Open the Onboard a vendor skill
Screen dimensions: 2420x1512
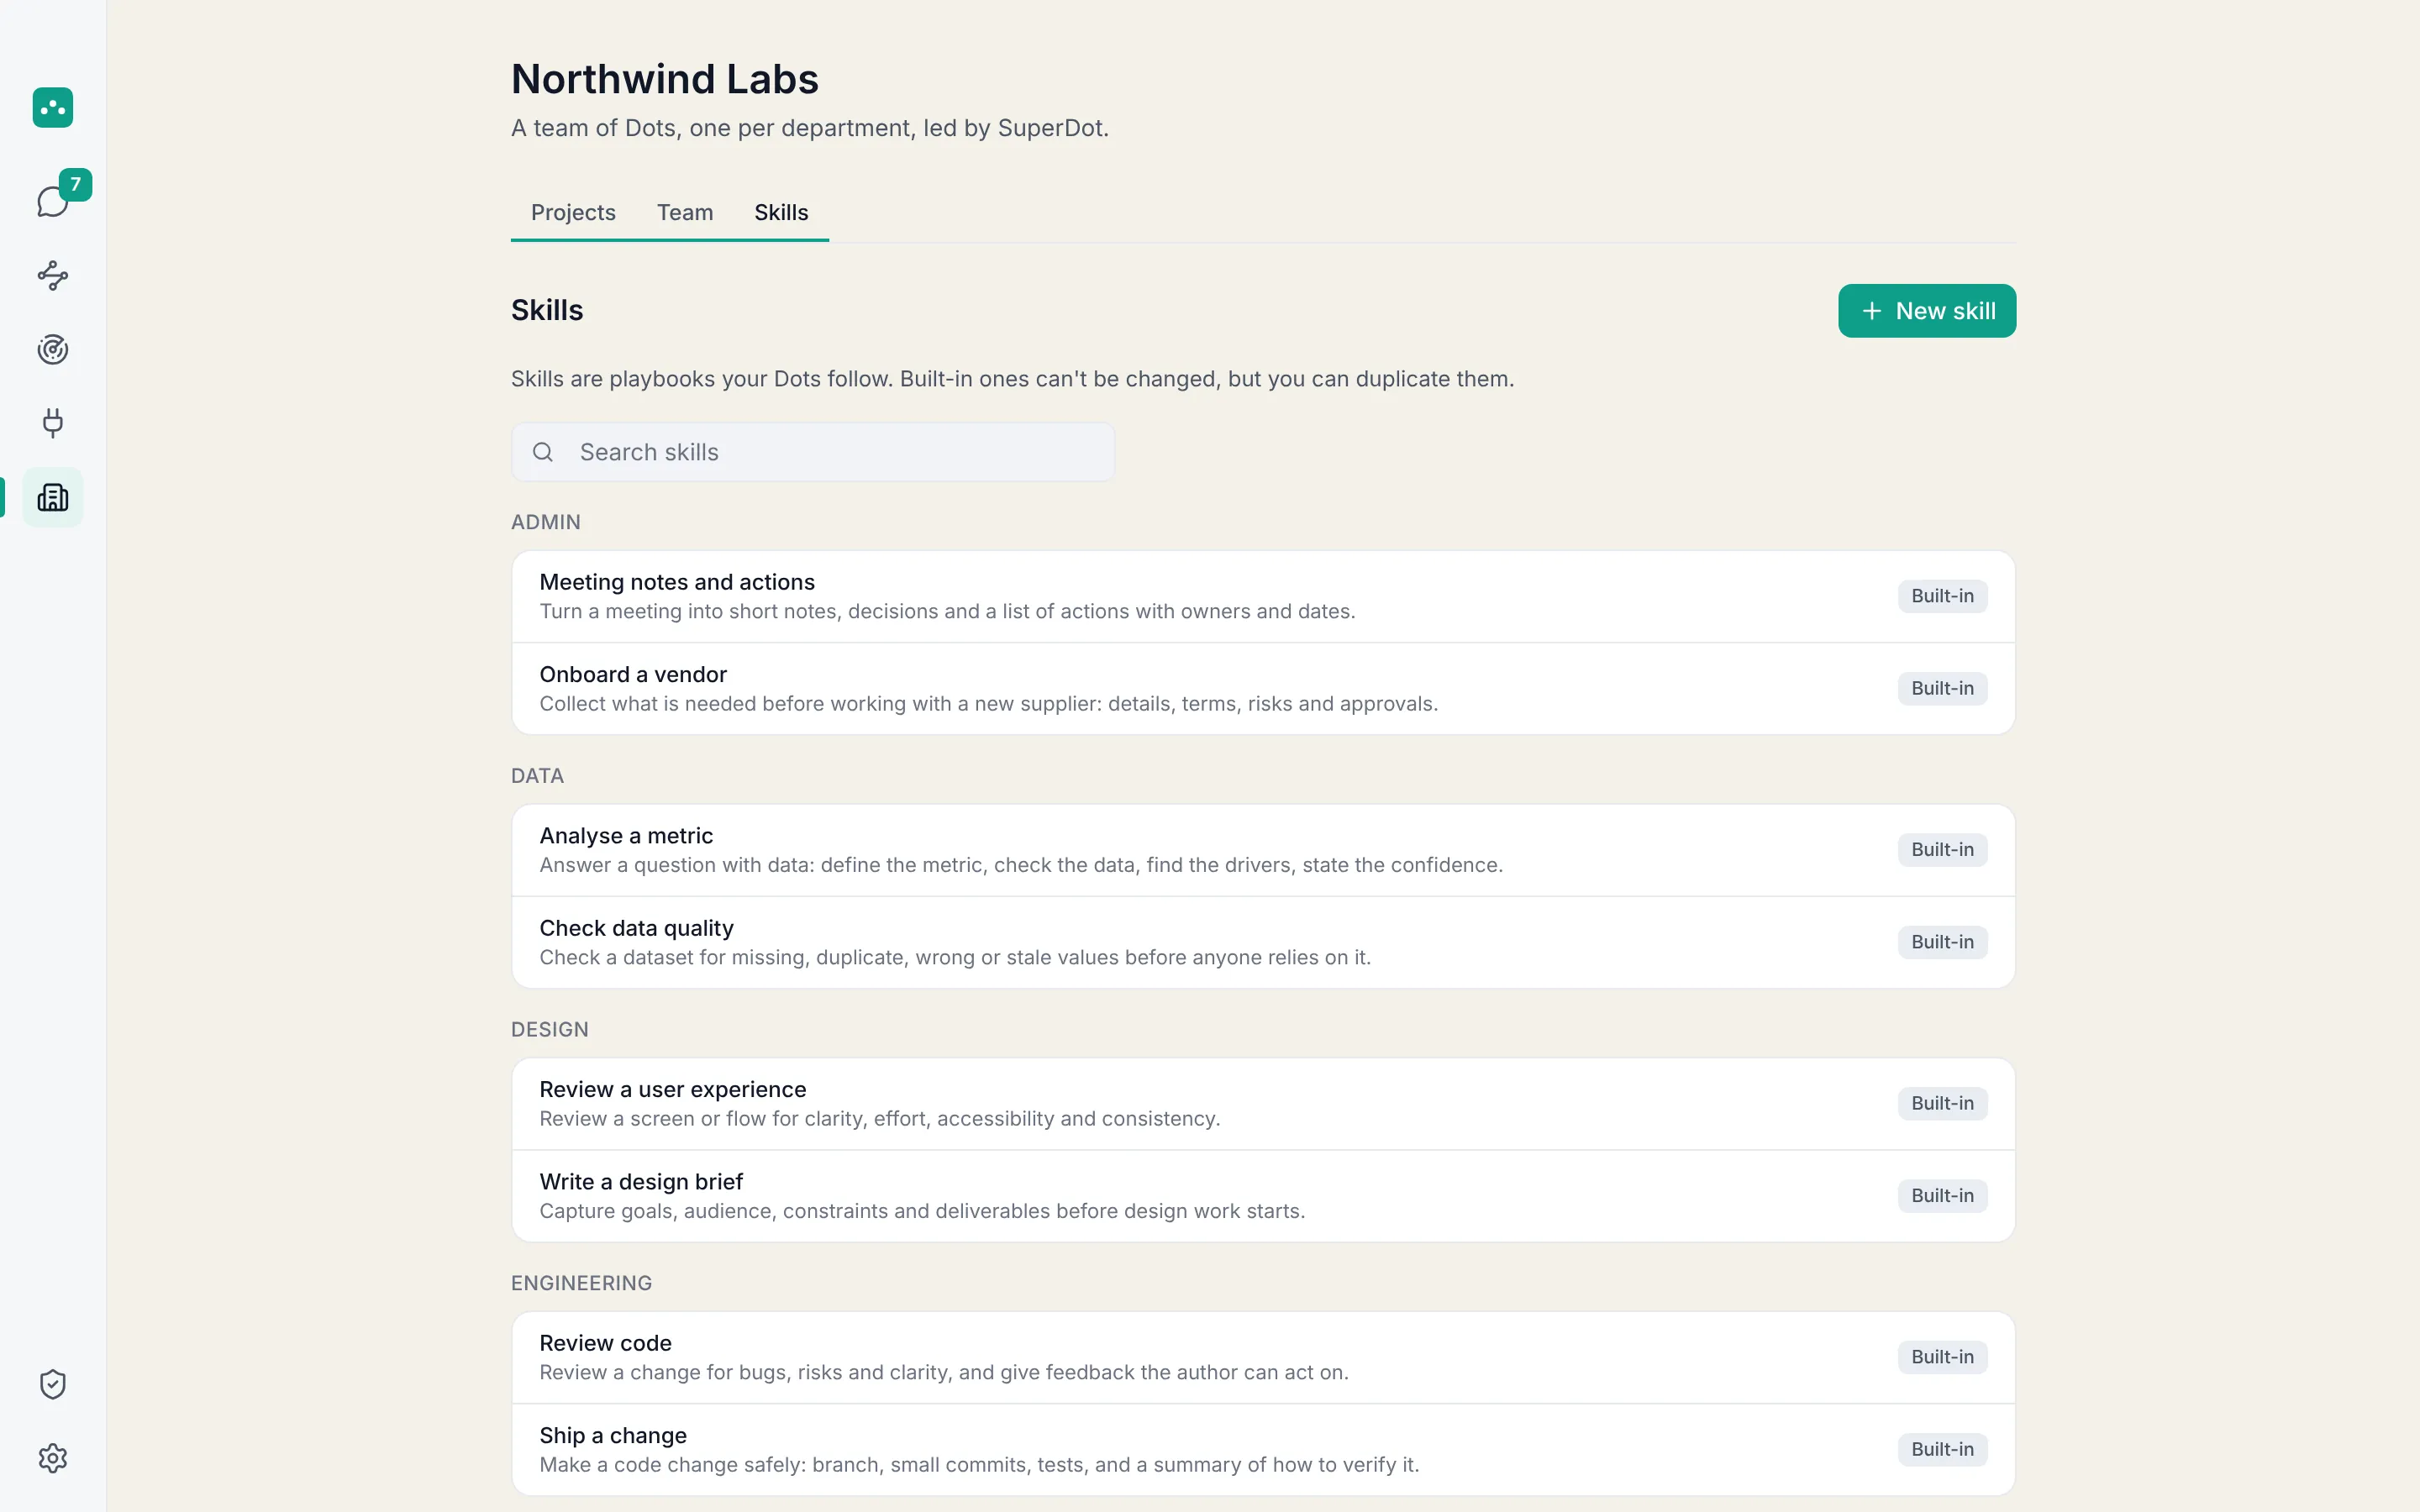pyautogui.click(x=1263, y=689)
